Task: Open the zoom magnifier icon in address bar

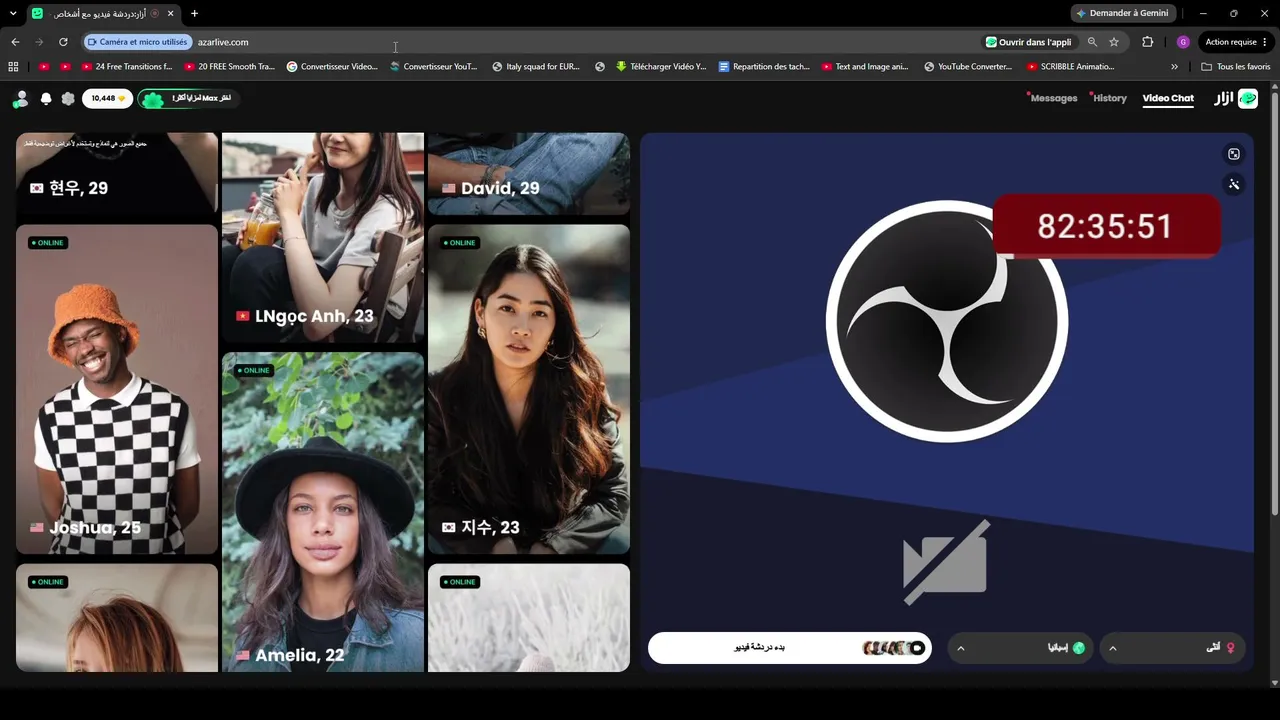Action: click(1092, 42)
